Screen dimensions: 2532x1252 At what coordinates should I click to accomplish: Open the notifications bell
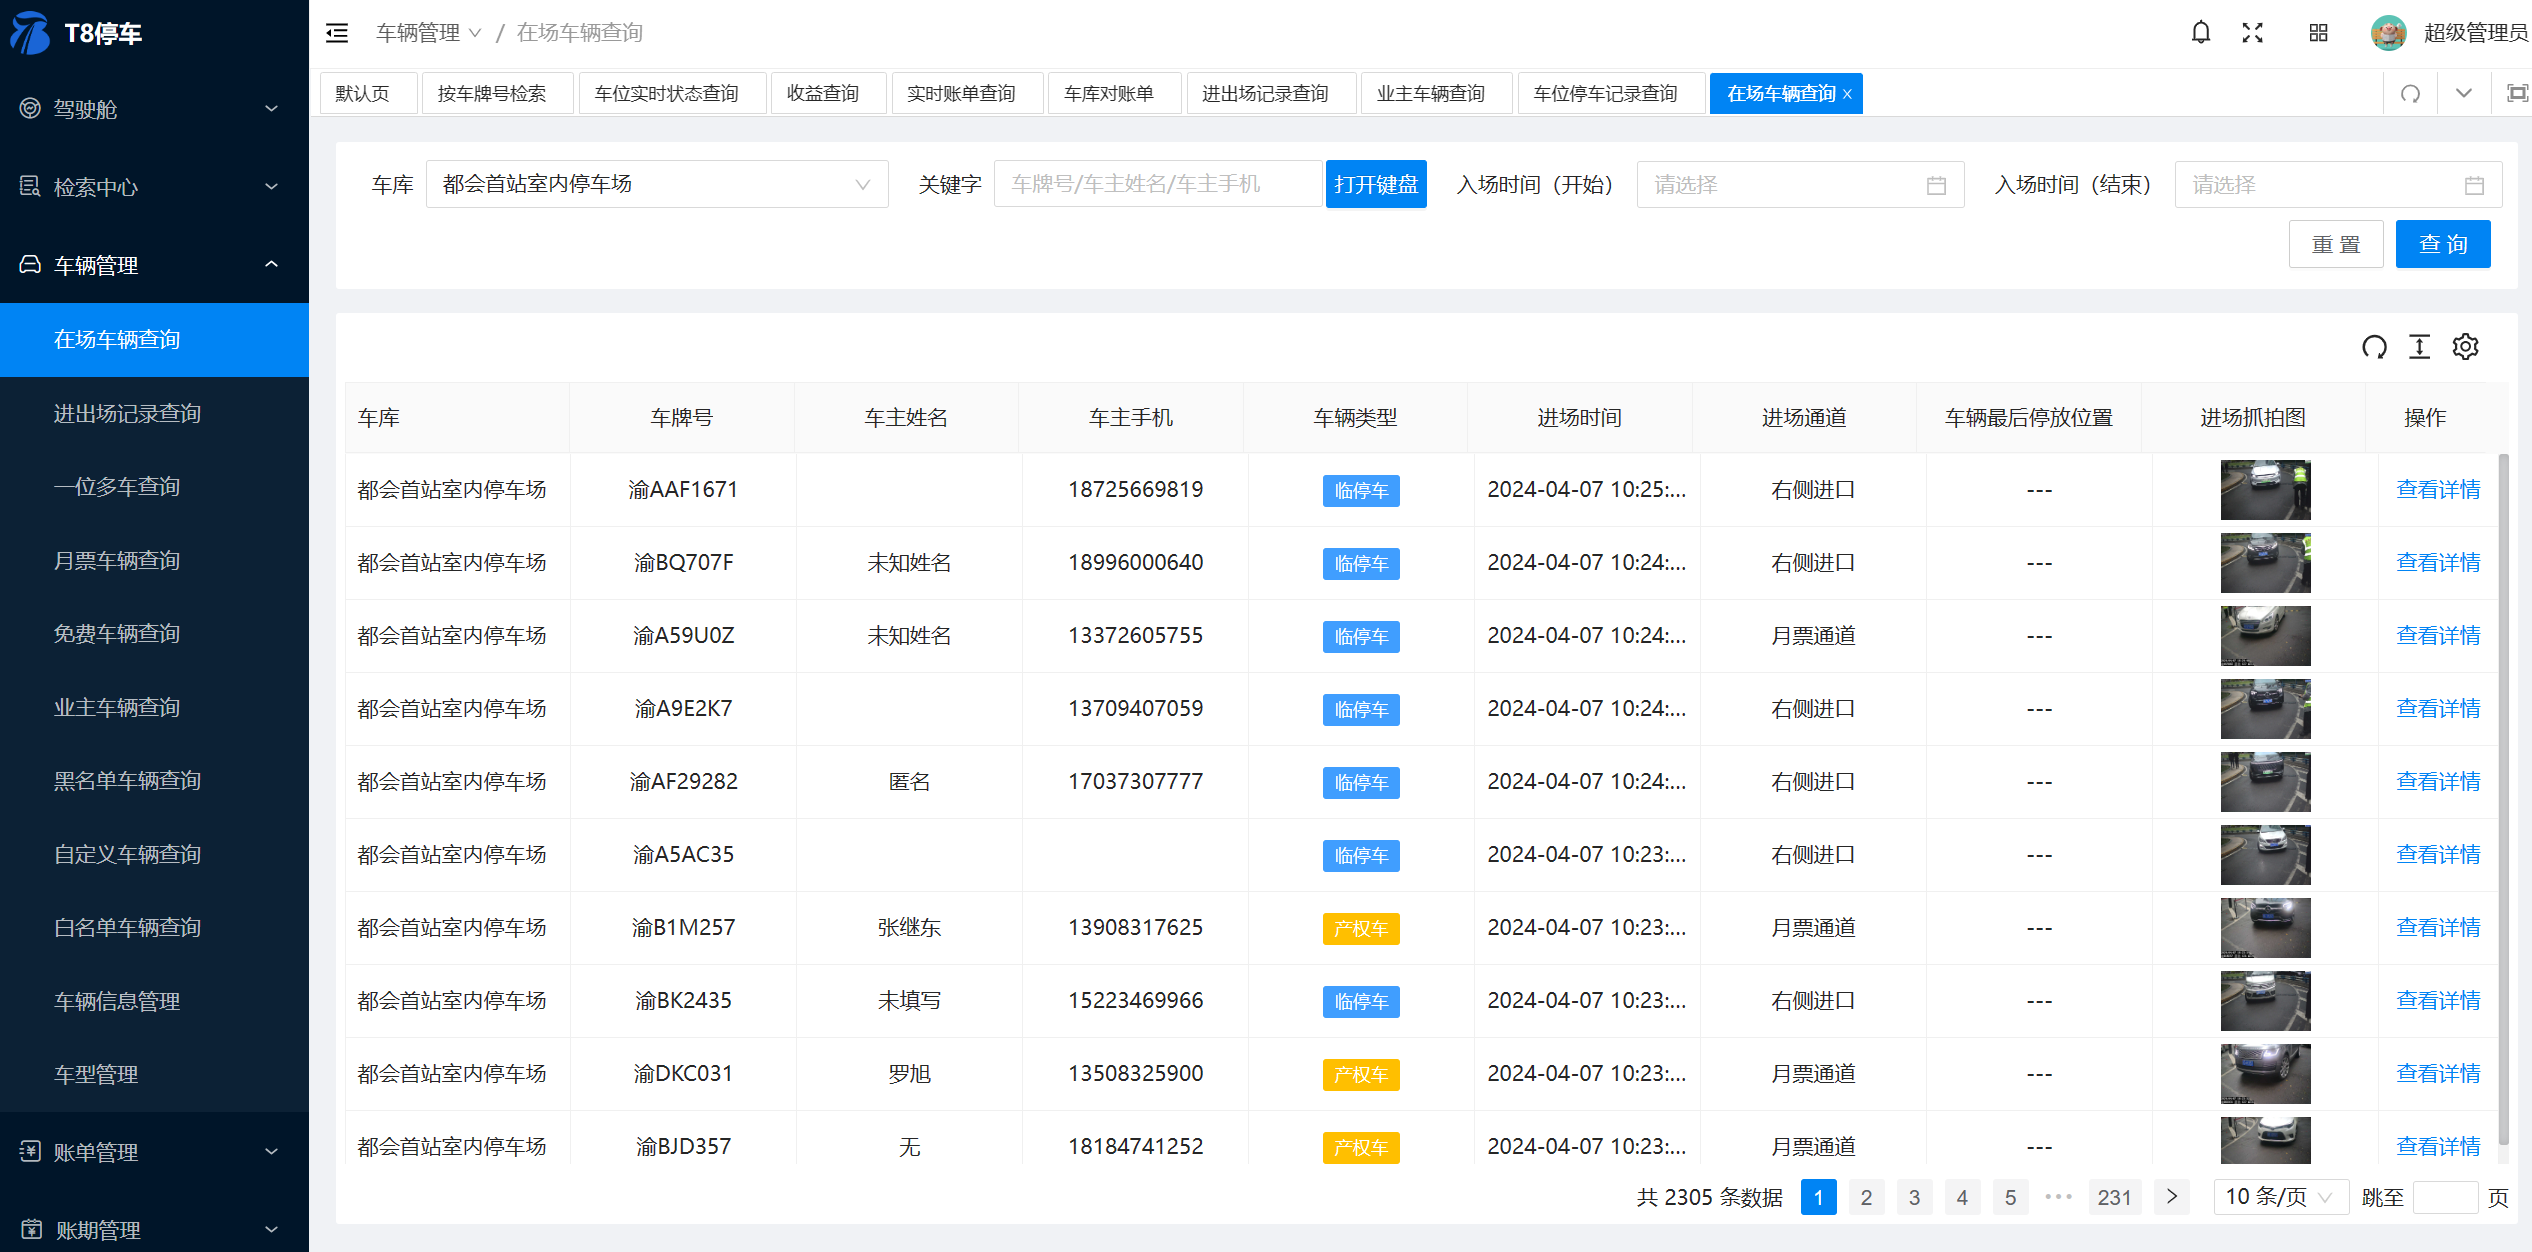(2200, 33)
